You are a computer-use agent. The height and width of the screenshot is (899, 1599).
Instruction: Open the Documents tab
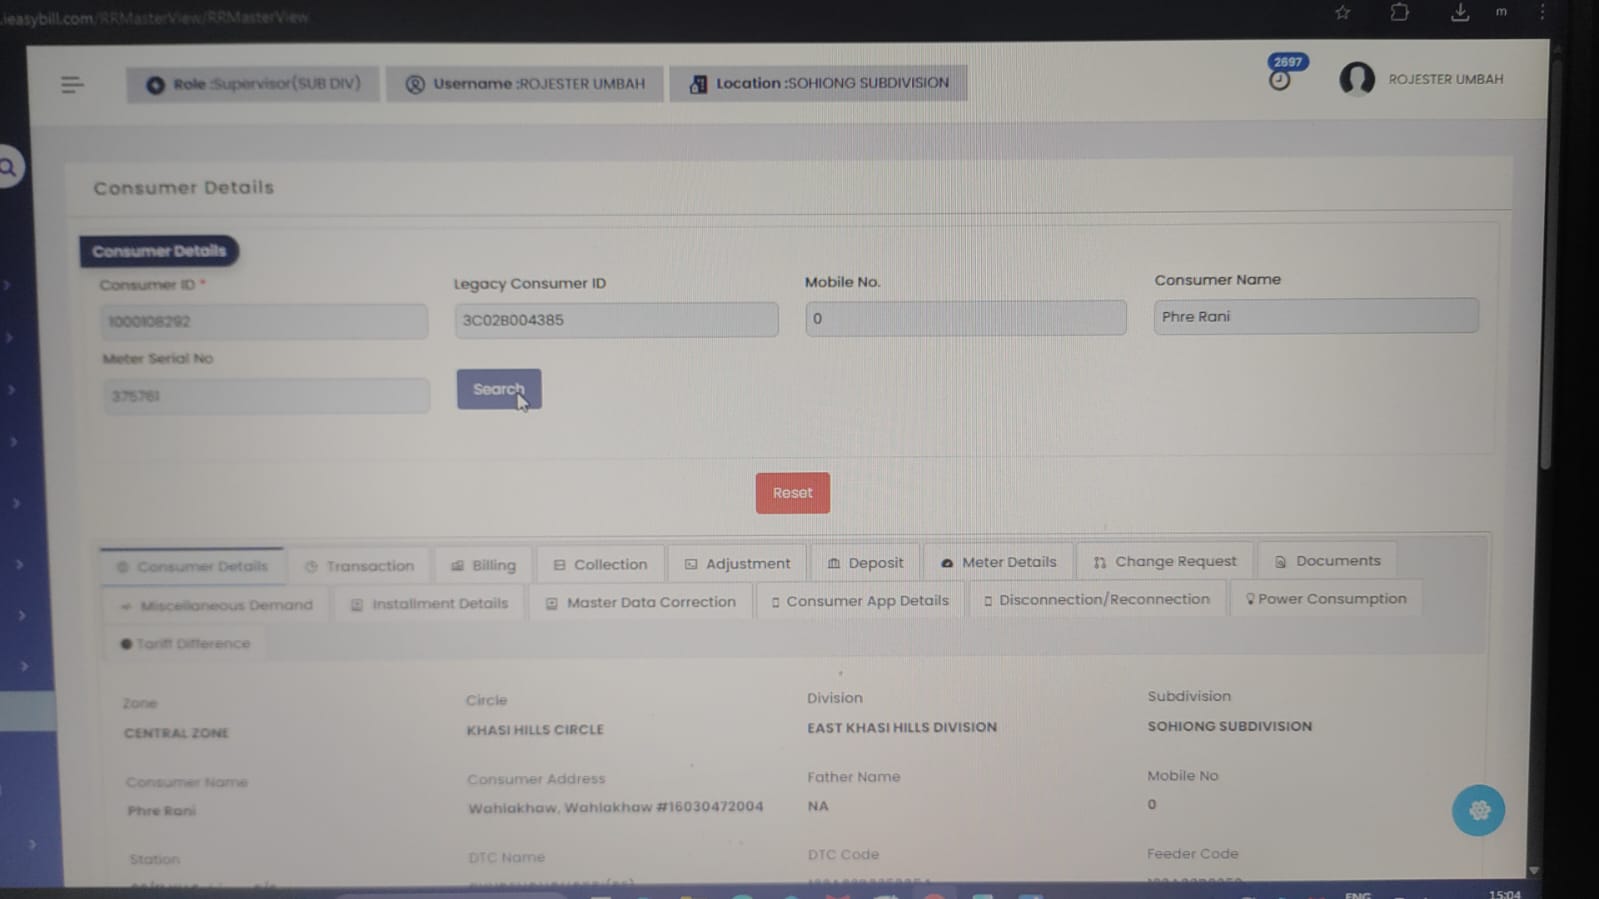click(1327, 561)
